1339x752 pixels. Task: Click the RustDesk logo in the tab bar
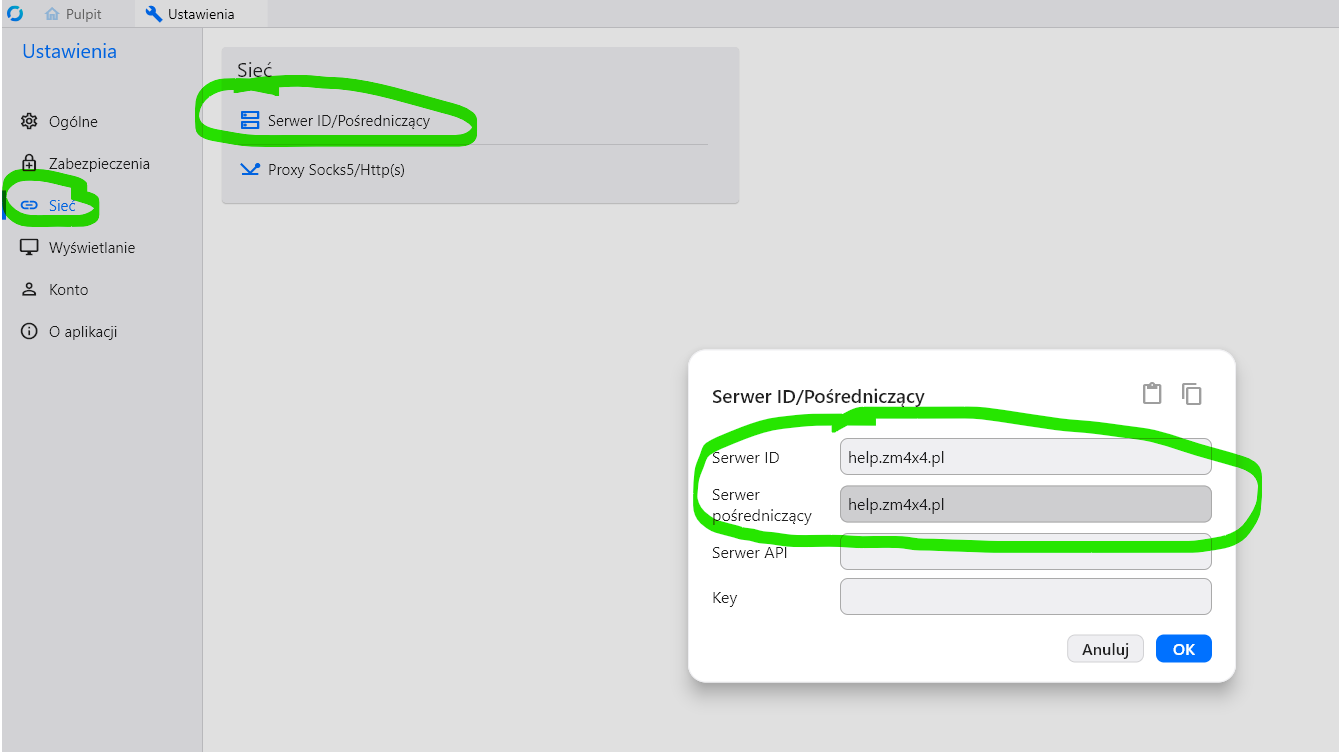point(14,13)
